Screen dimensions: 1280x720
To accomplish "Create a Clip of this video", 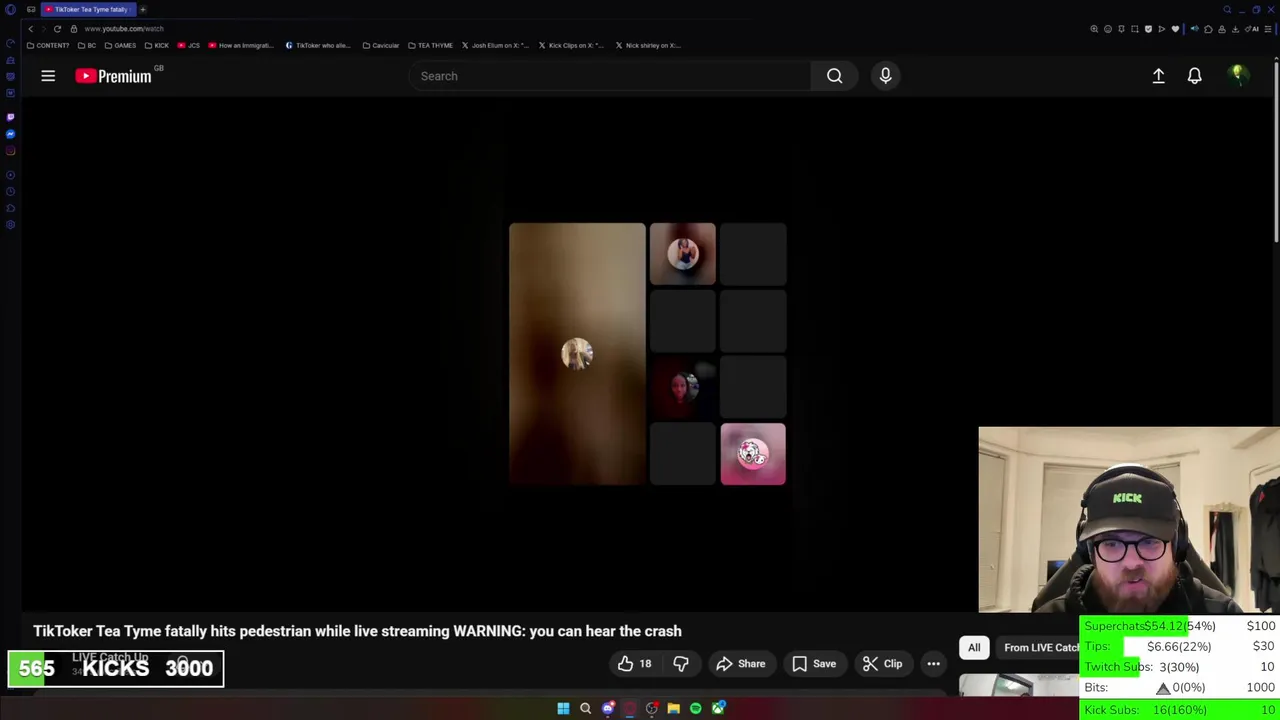I will tap(883, 664).
